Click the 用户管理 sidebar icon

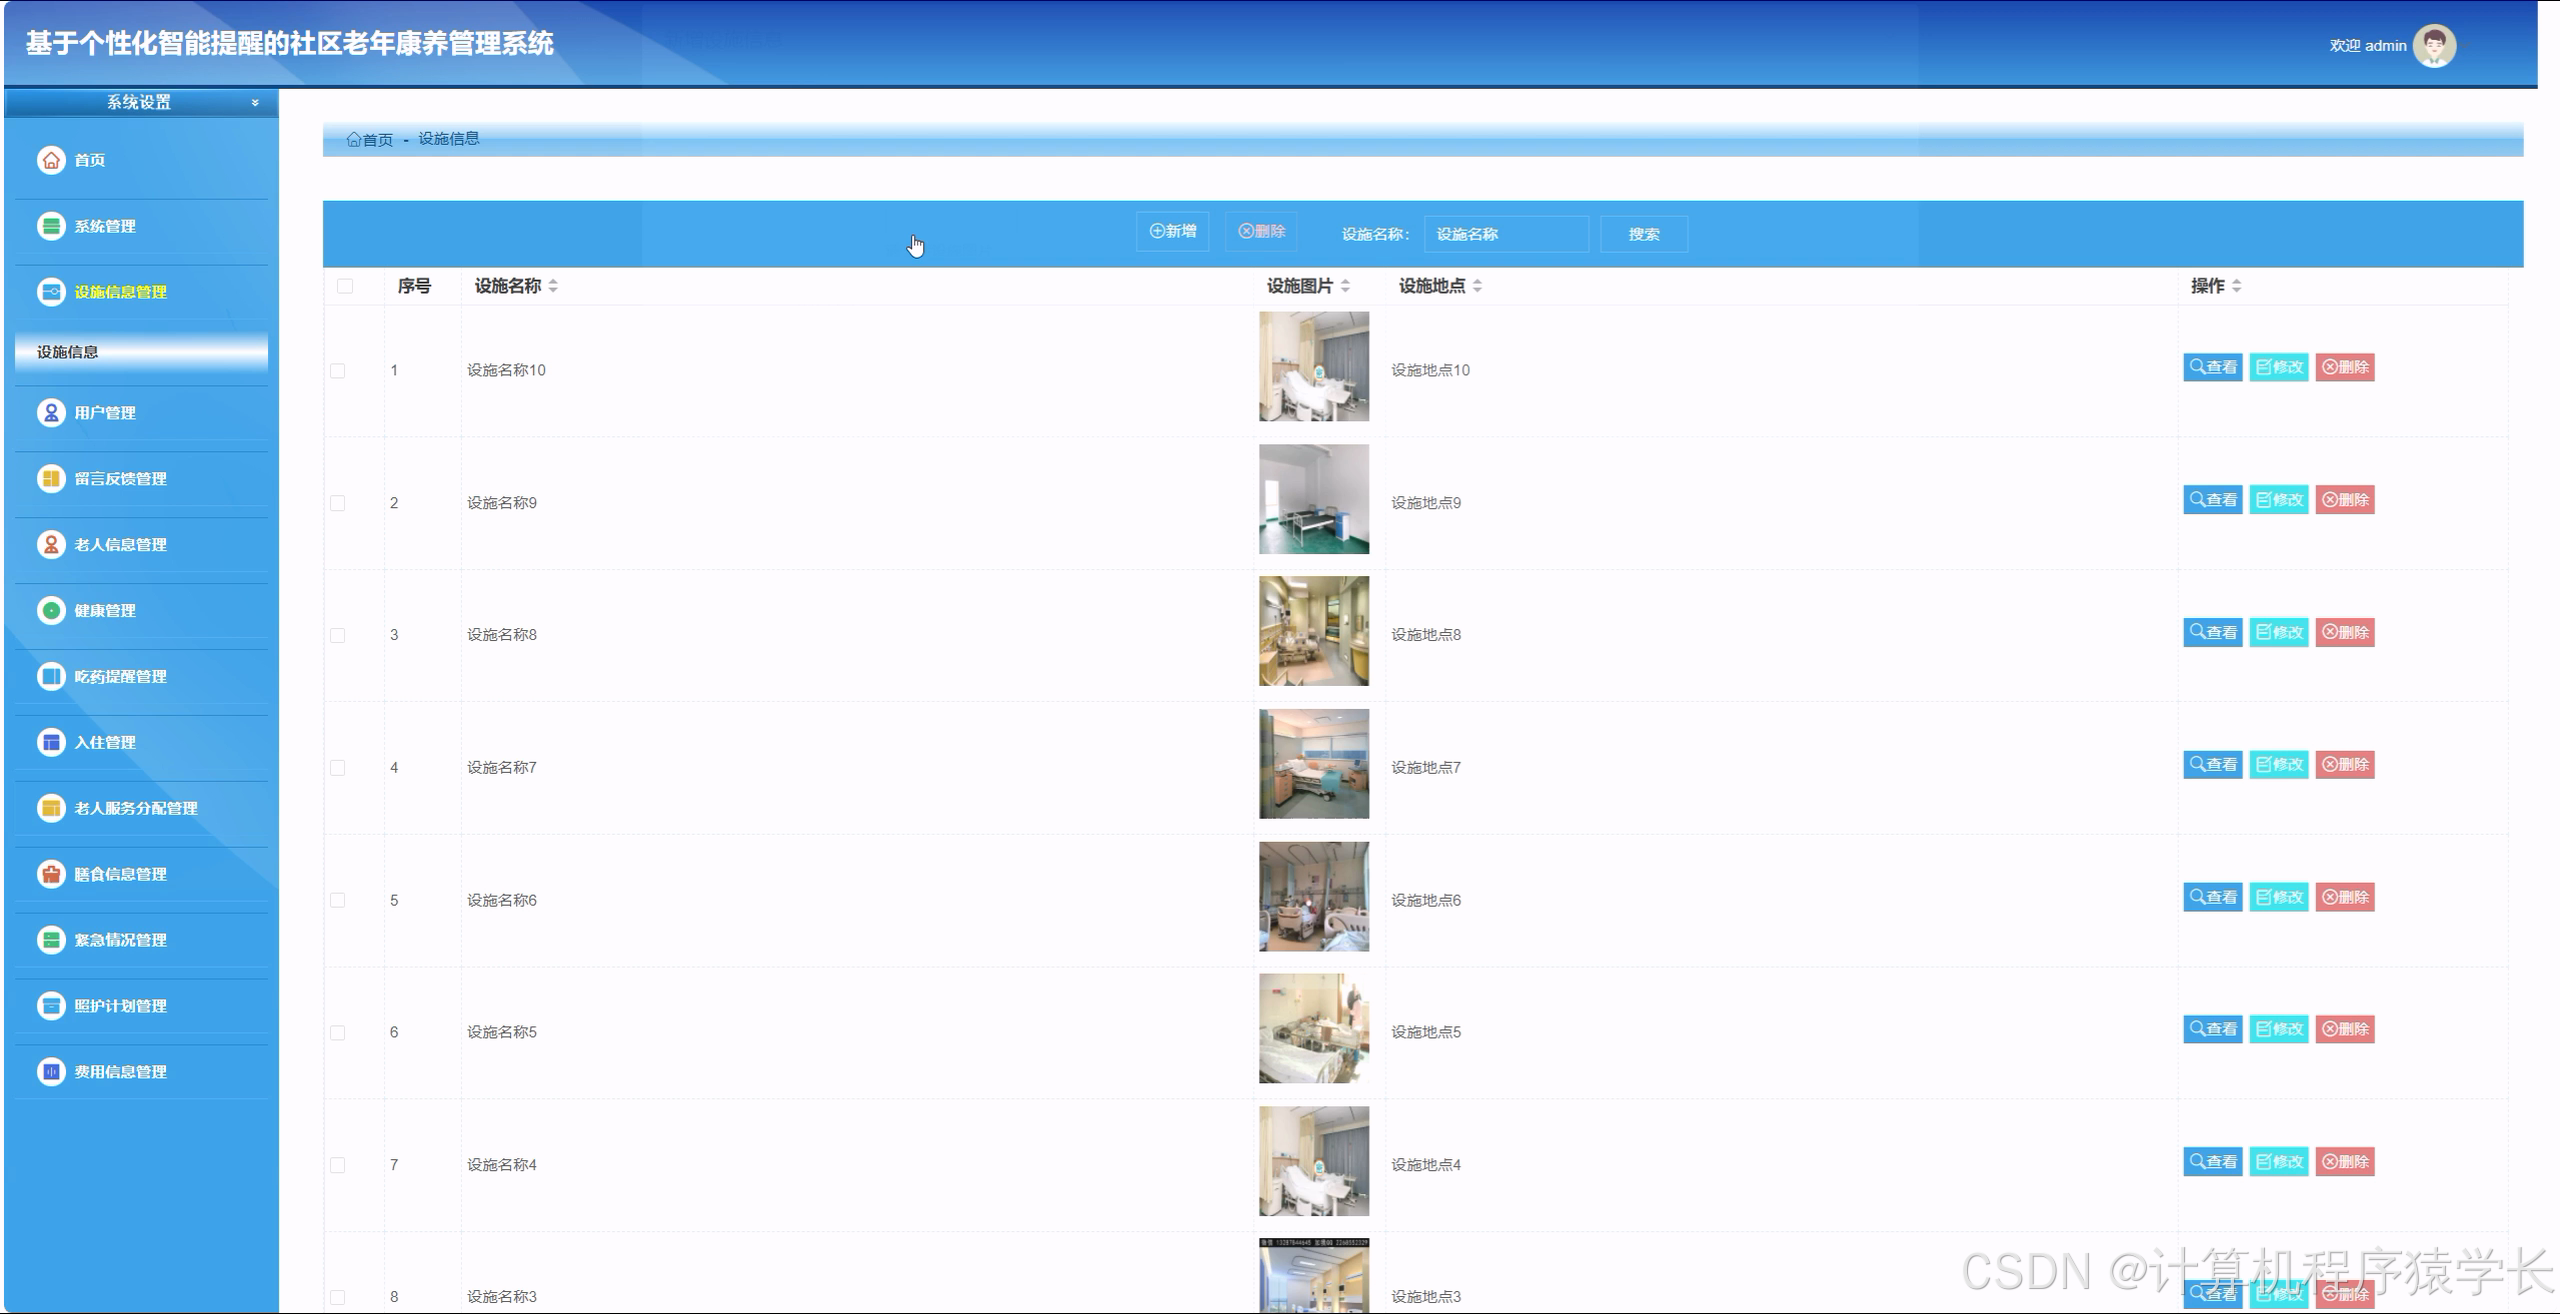(x=51, y=412)
